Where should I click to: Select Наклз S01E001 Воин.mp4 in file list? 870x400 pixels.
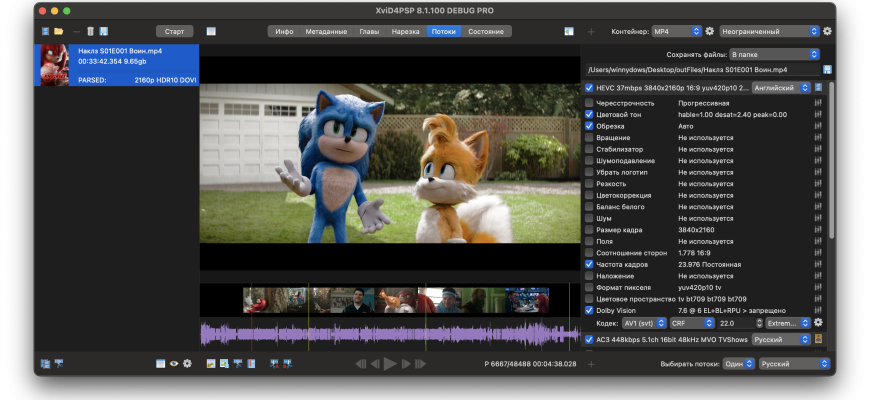click(117, 65)
